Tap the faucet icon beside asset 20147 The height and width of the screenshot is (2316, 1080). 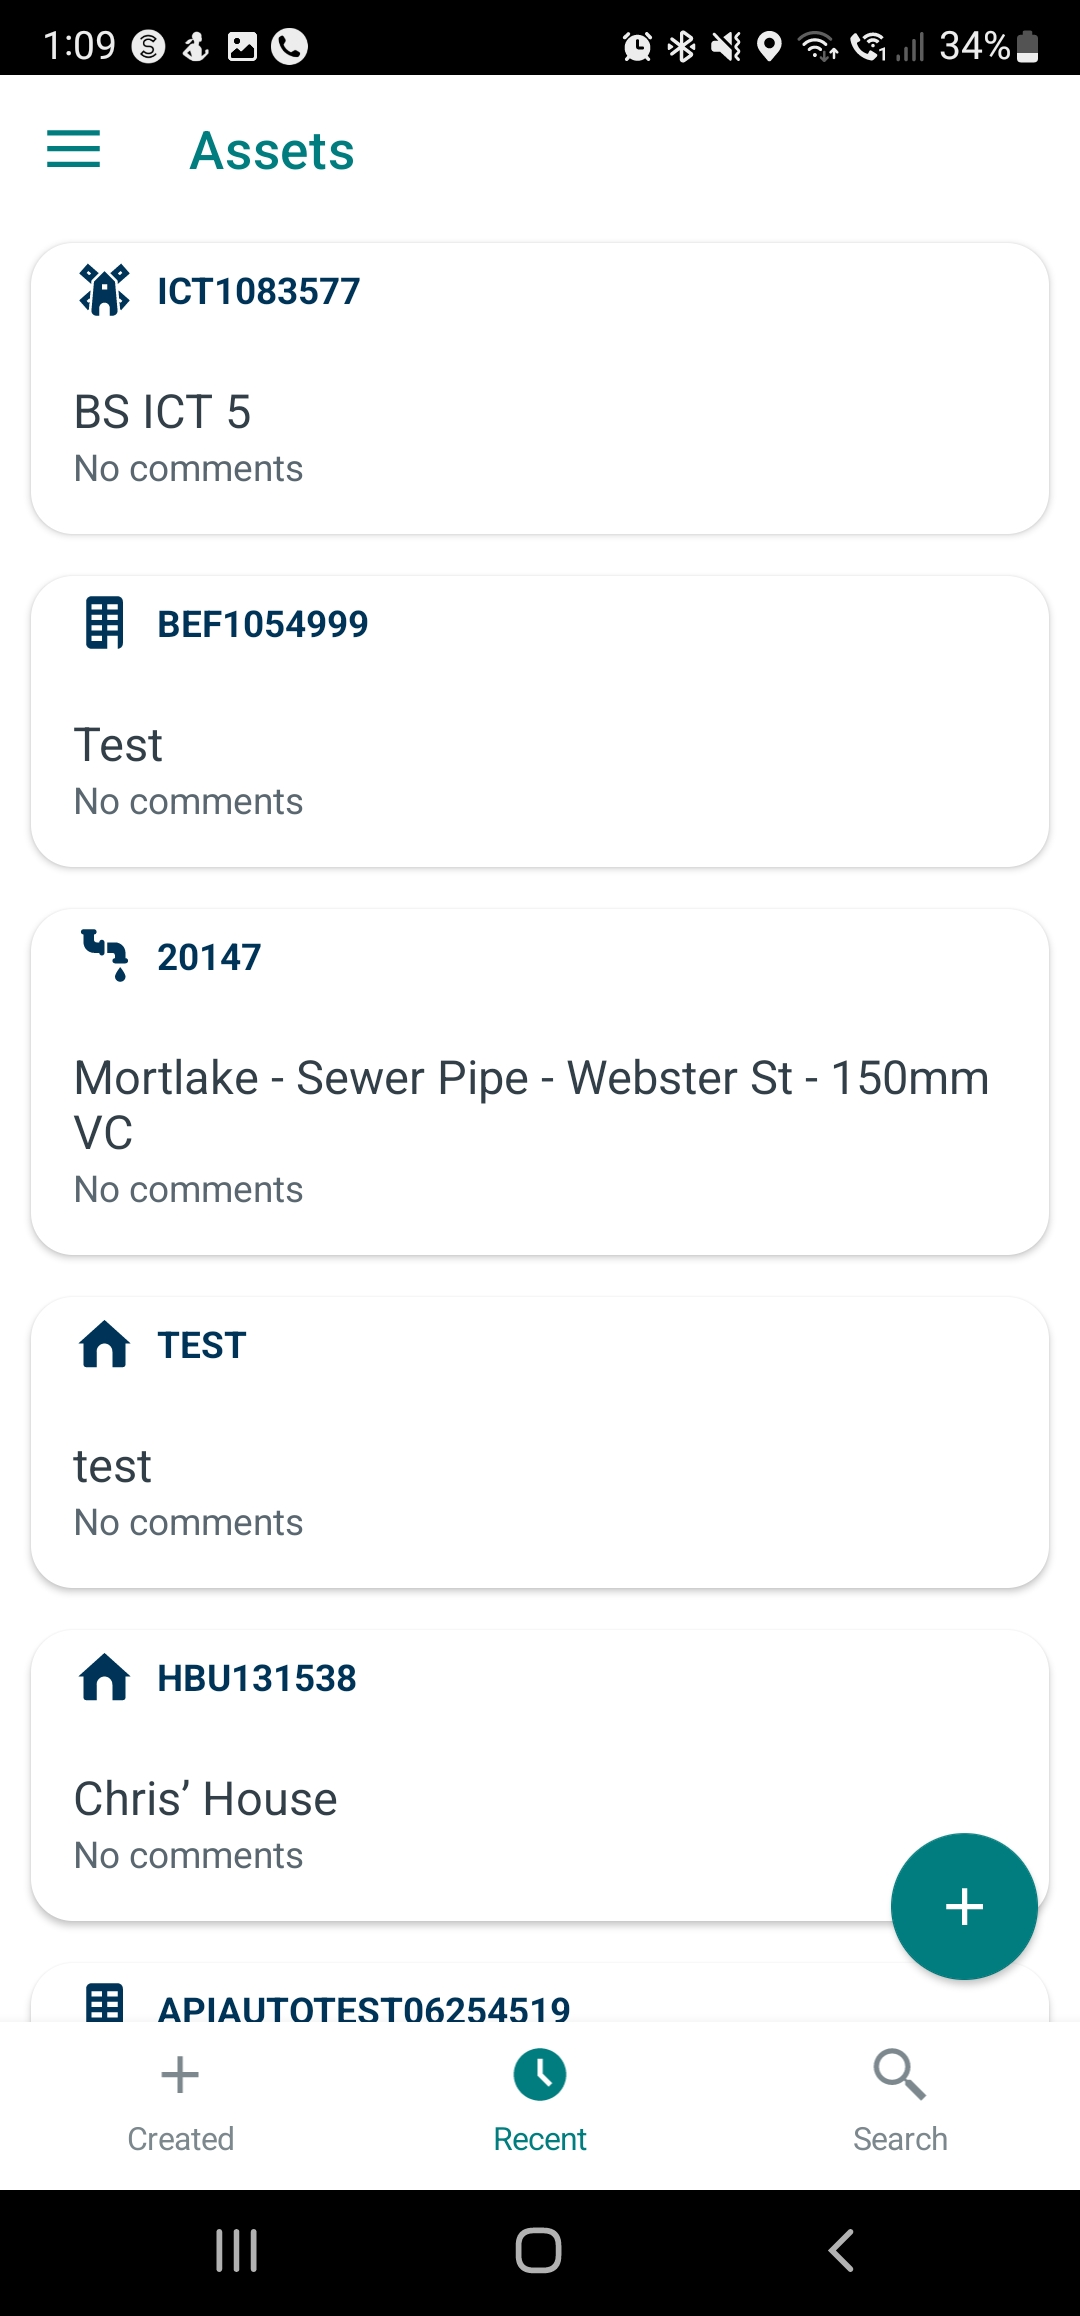click(x=104, y=956)
